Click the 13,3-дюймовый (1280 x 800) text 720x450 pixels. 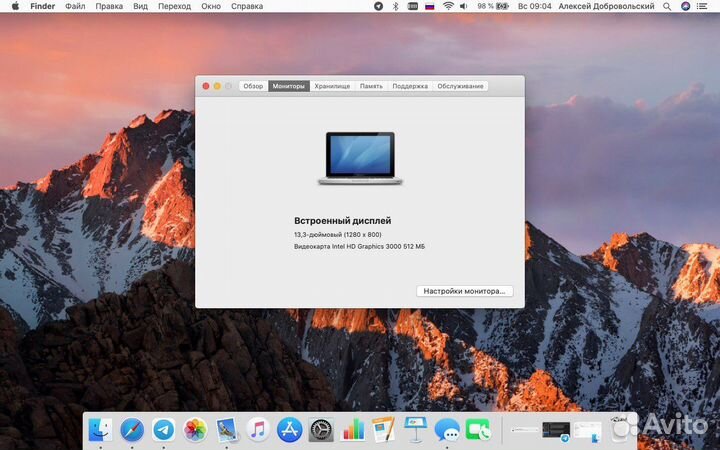coord(338,235)
